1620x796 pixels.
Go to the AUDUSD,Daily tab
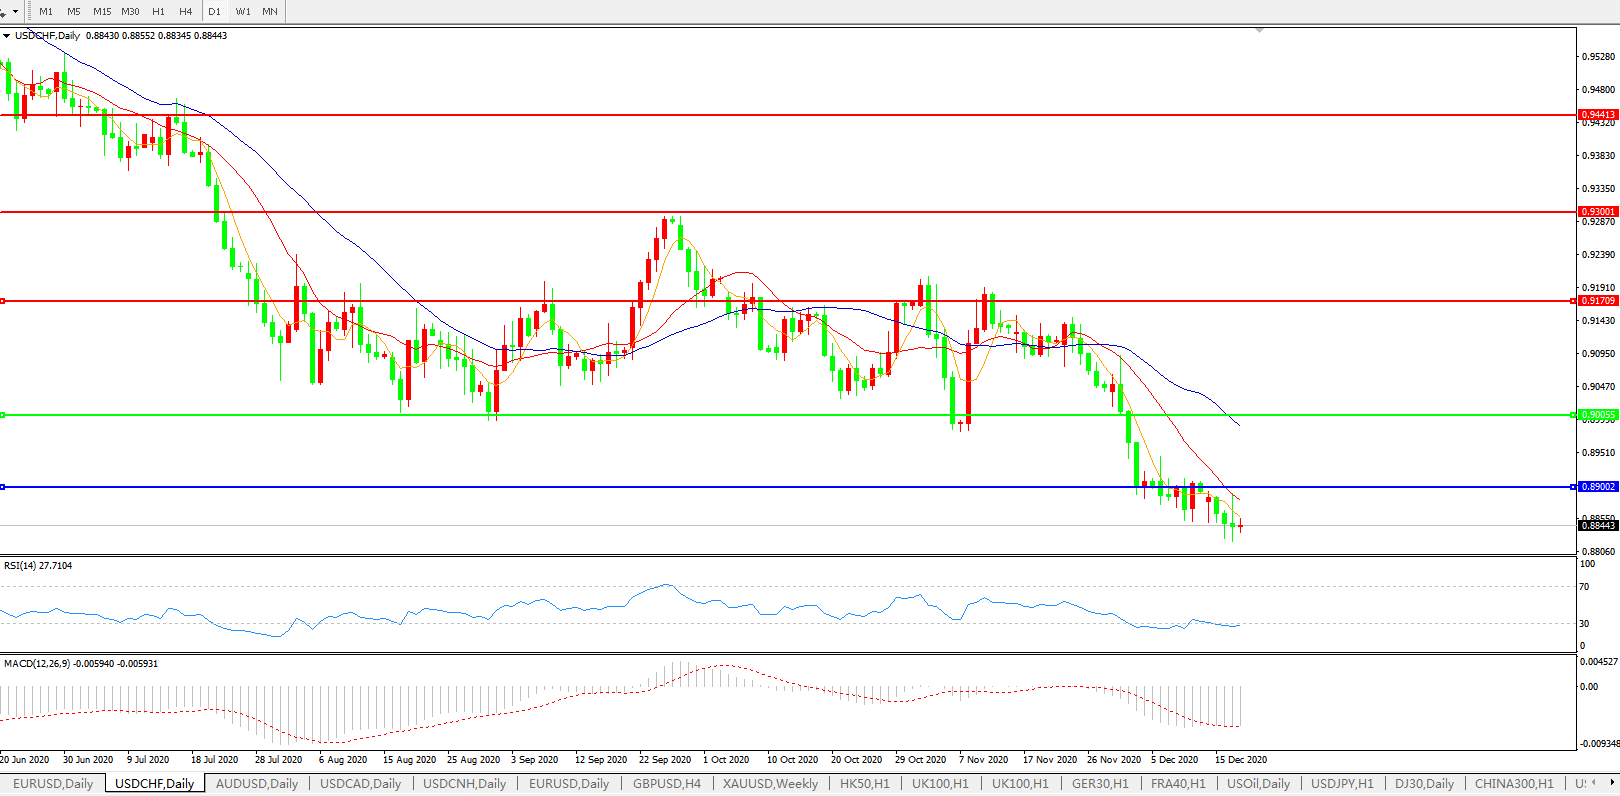click(257, 784)
